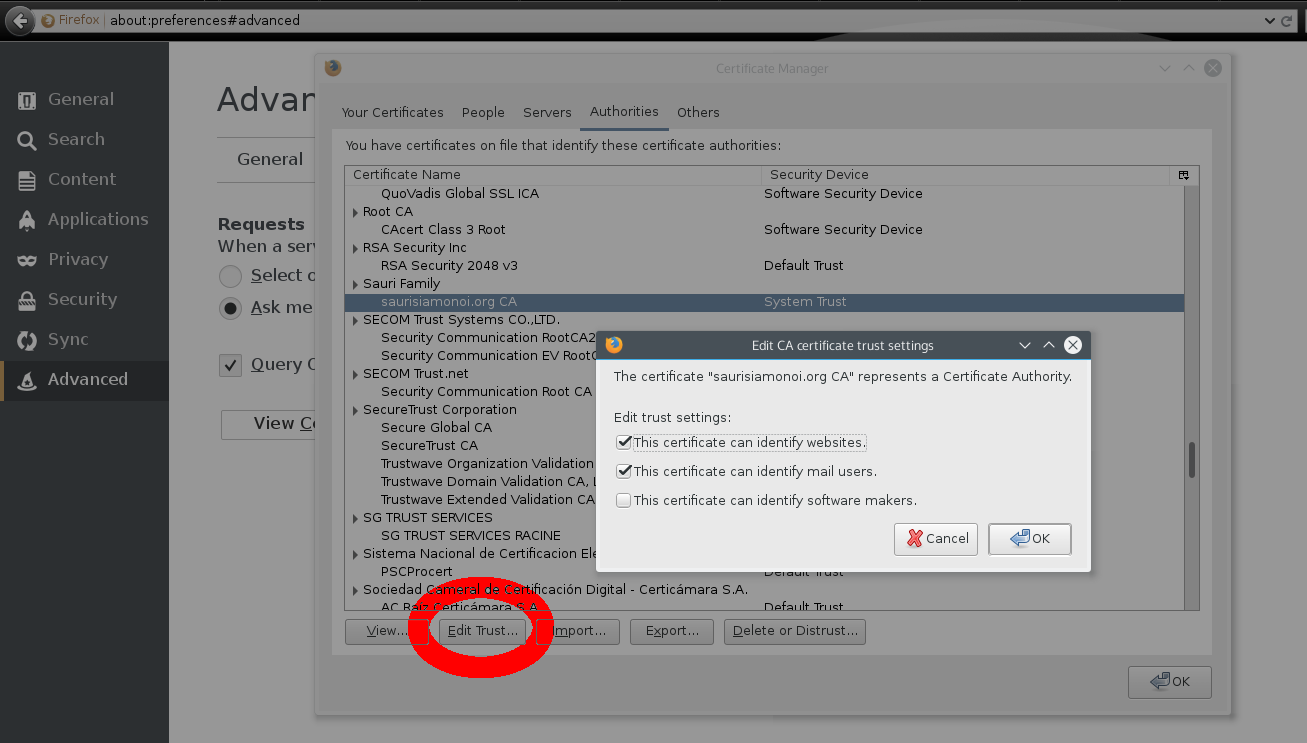
Task: Sort by the Certificate Name column header
Action: point(553,175)
